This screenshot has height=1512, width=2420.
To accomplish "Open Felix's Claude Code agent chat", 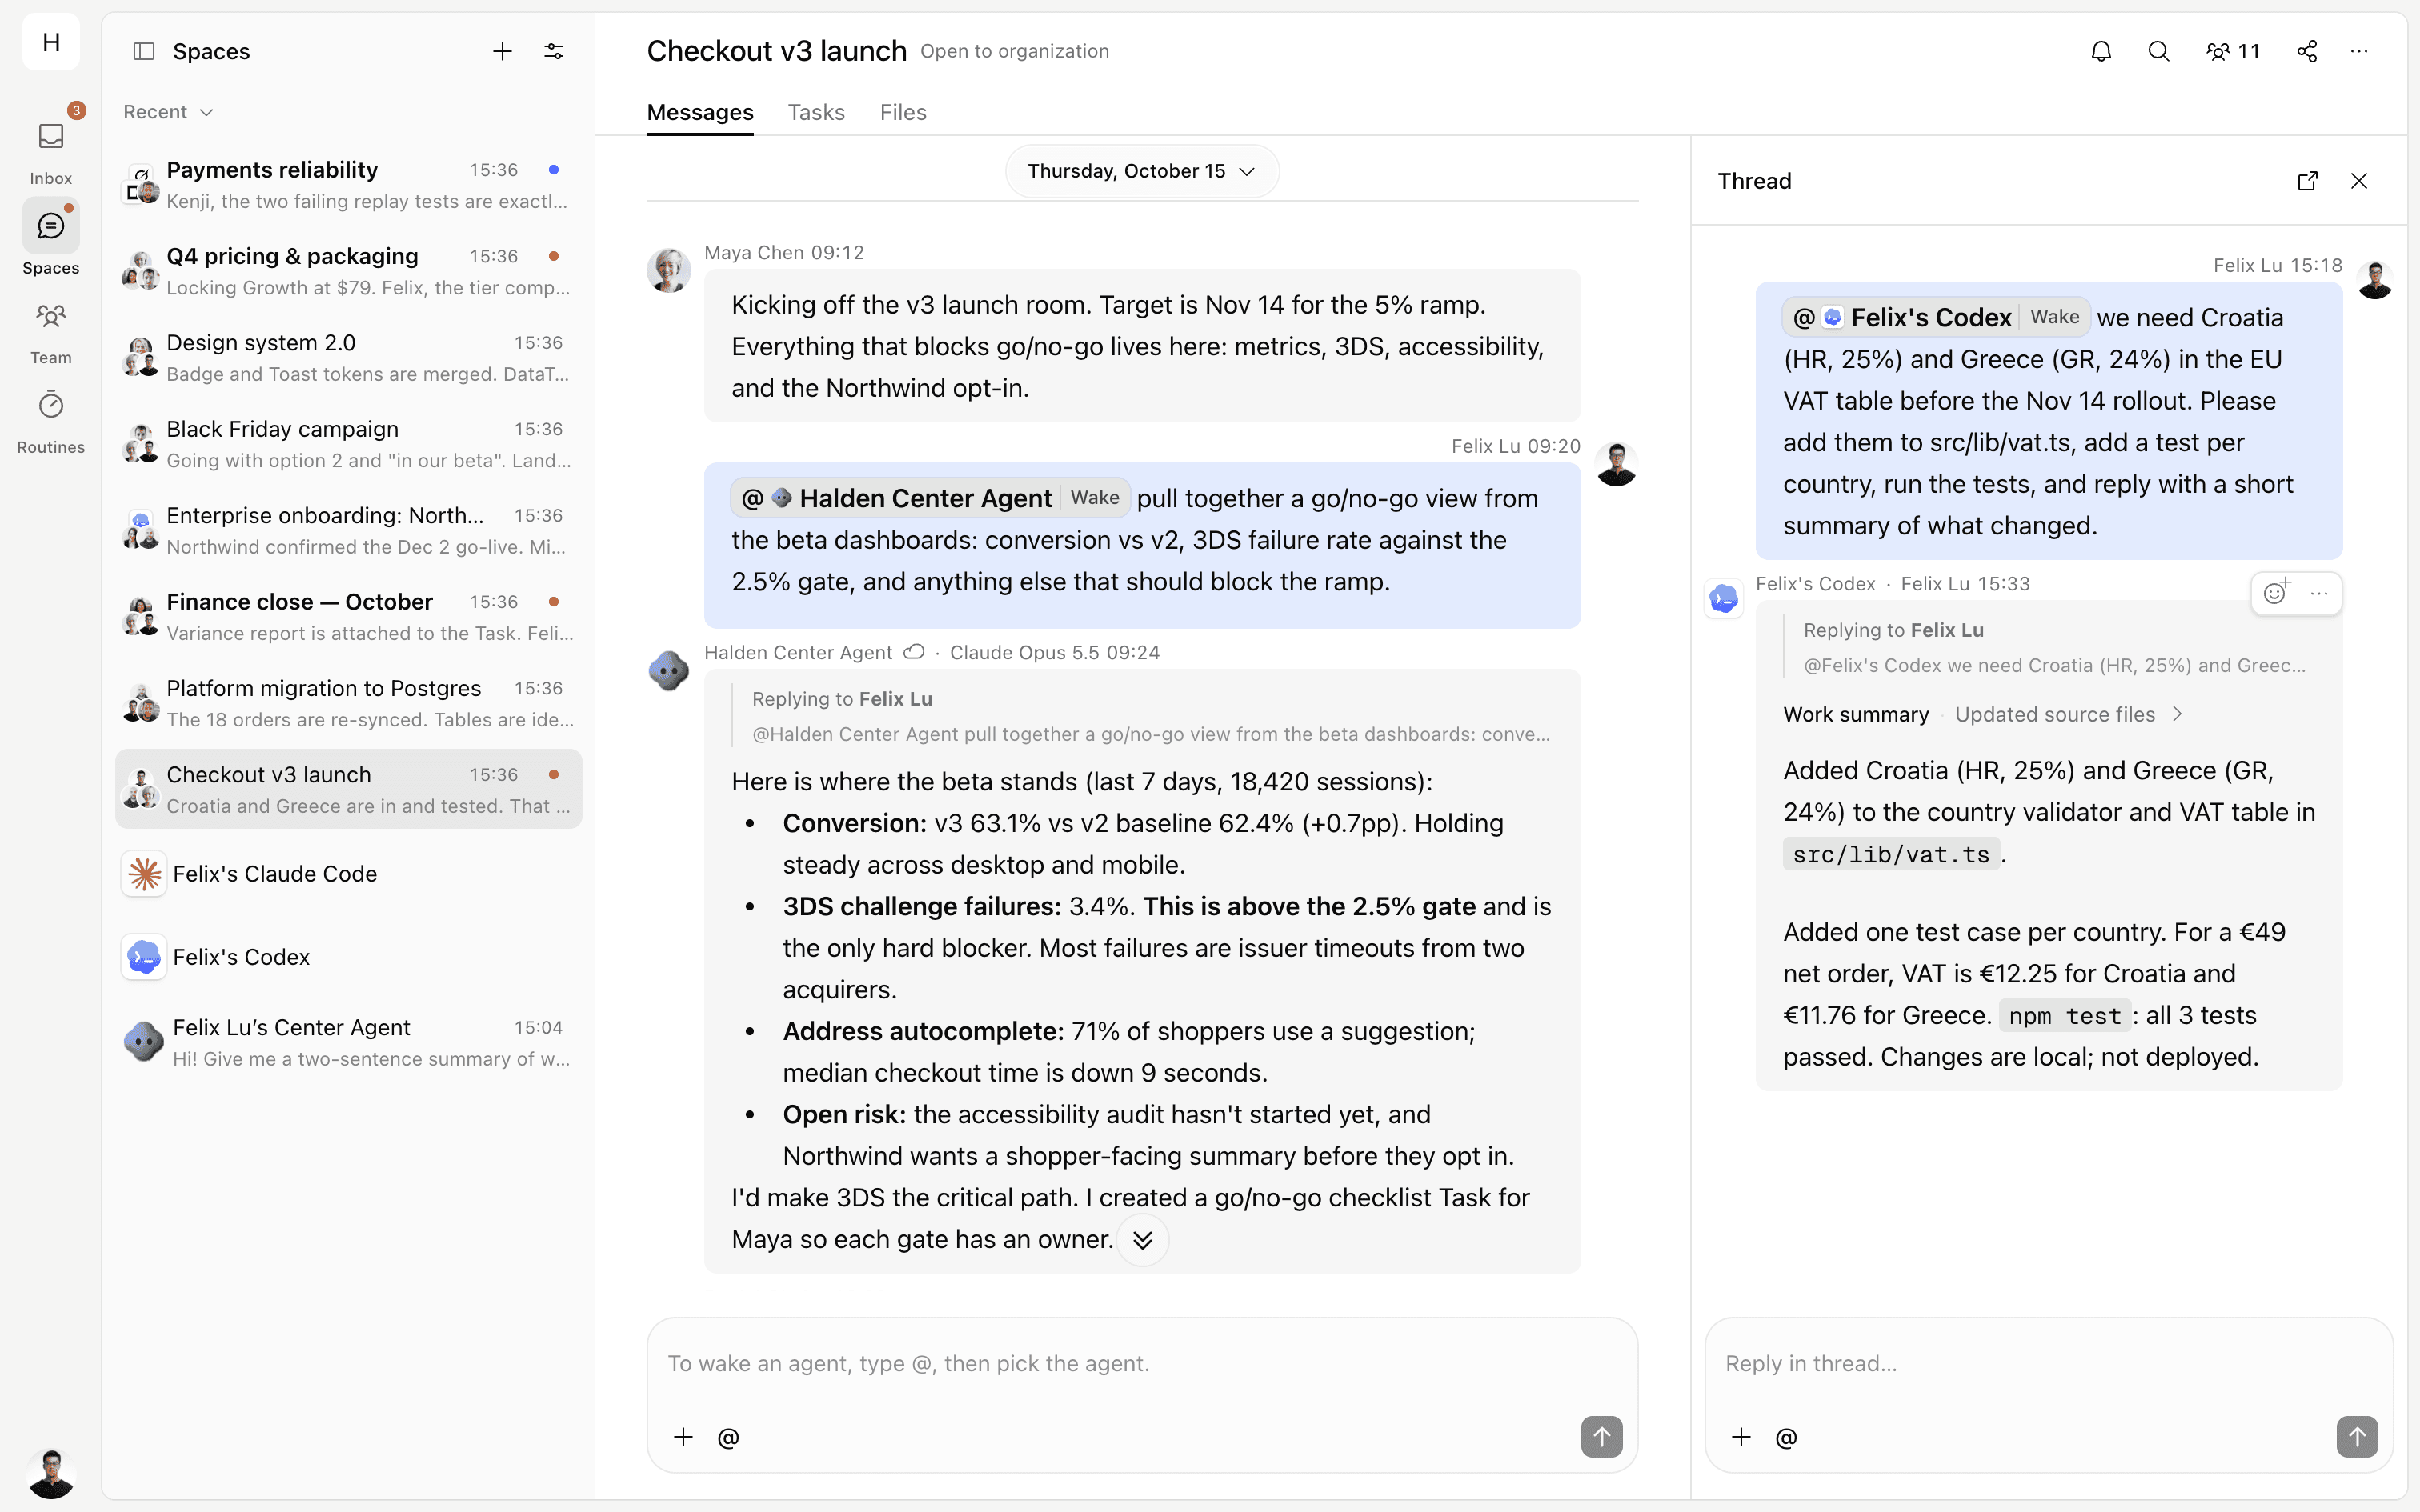I will click(348, 874).
